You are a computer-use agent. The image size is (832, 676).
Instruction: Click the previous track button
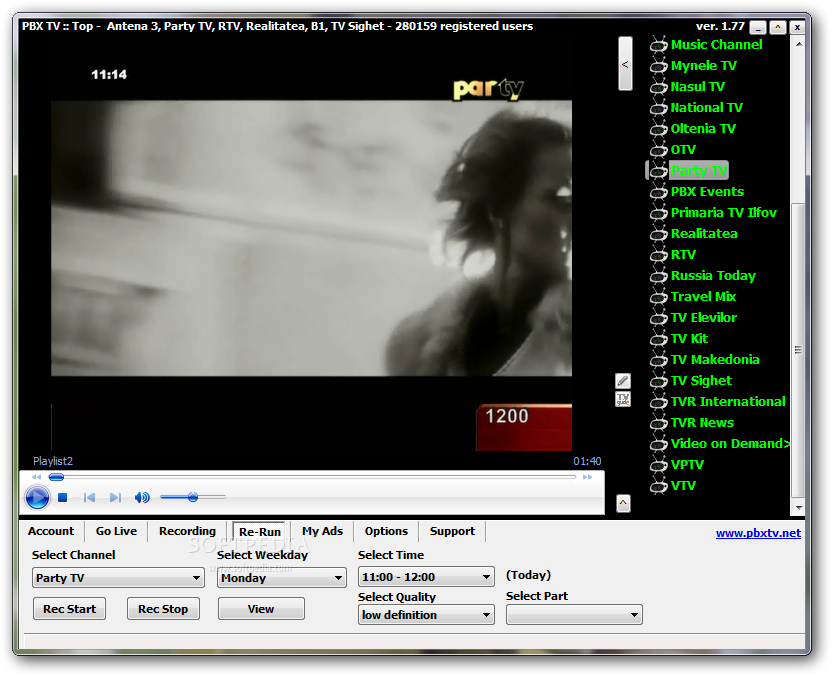coord(89,497)
